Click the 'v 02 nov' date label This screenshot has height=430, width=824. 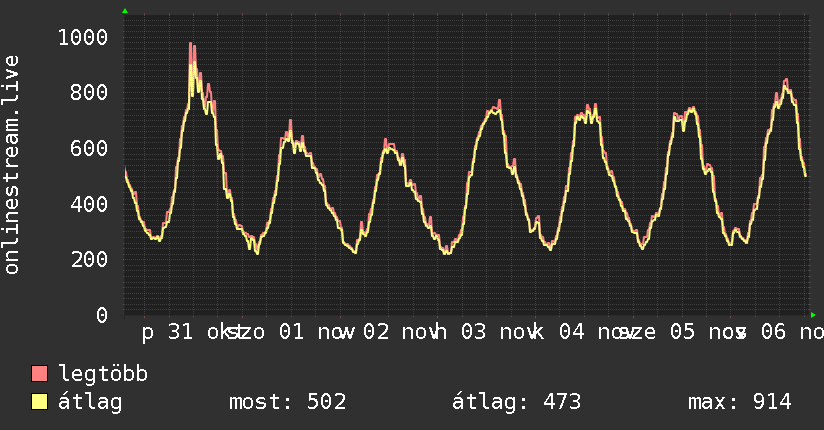[389, 332]
